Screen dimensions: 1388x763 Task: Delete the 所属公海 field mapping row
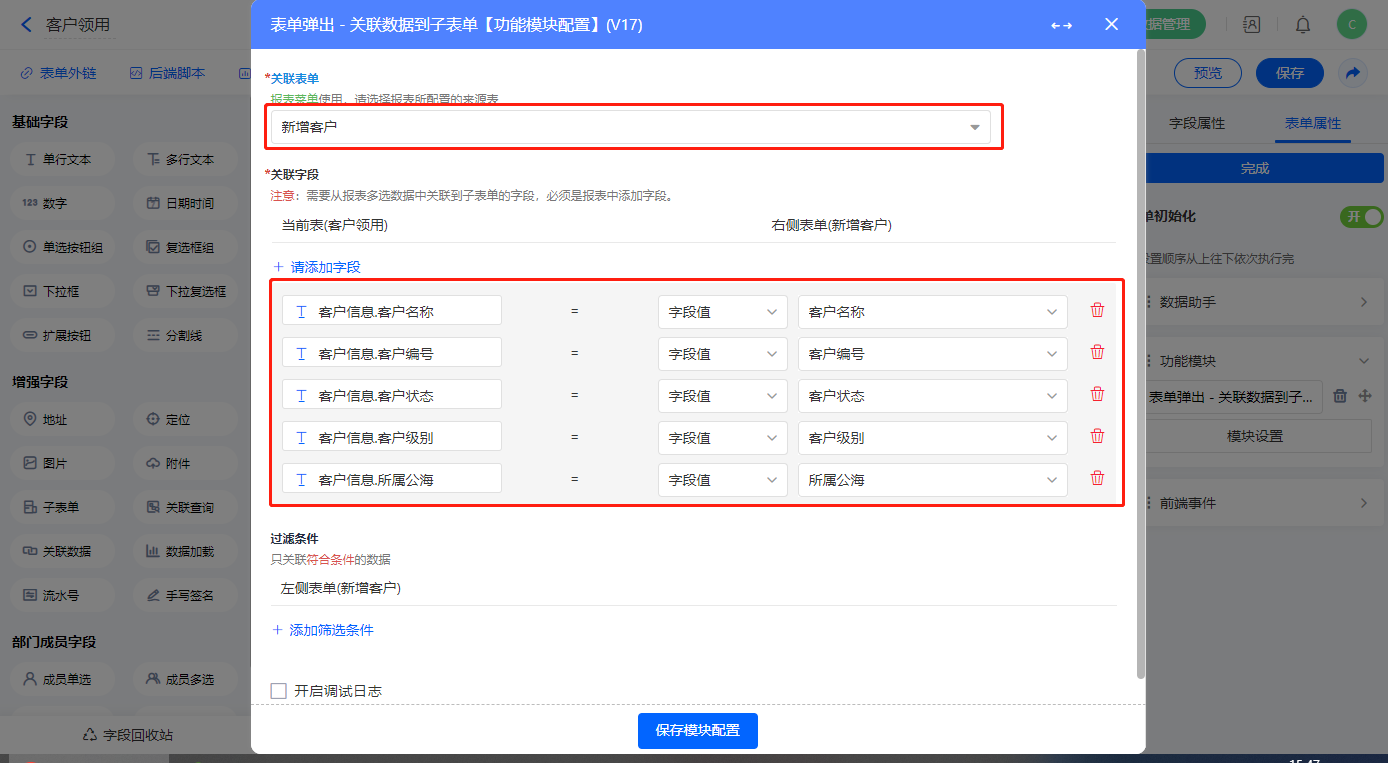pos(1097,478)
